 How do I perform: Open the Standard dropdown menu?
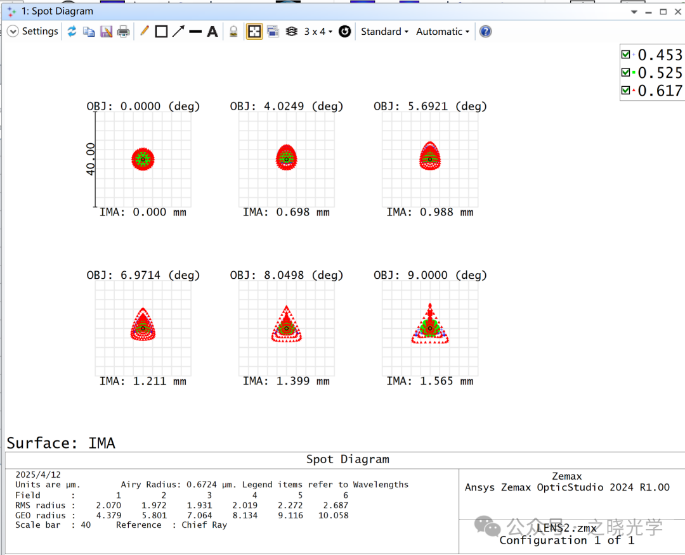click(384, 32)
